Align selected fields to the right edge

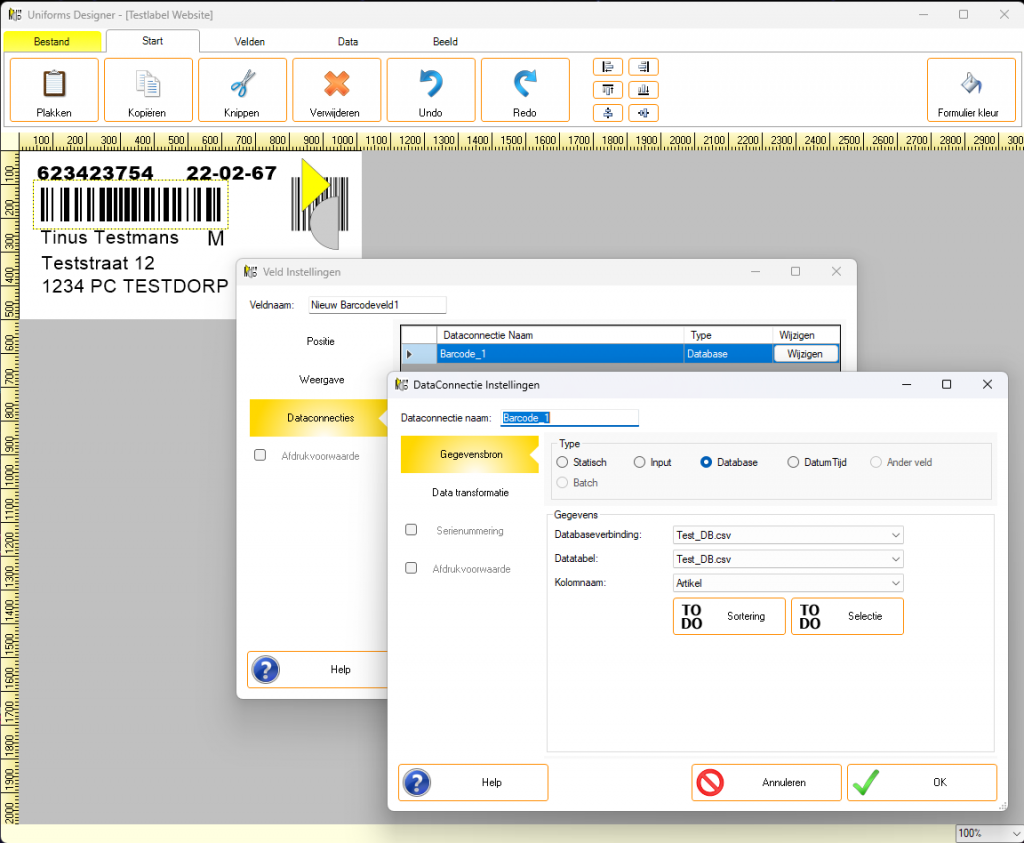(x=643, y=67)
